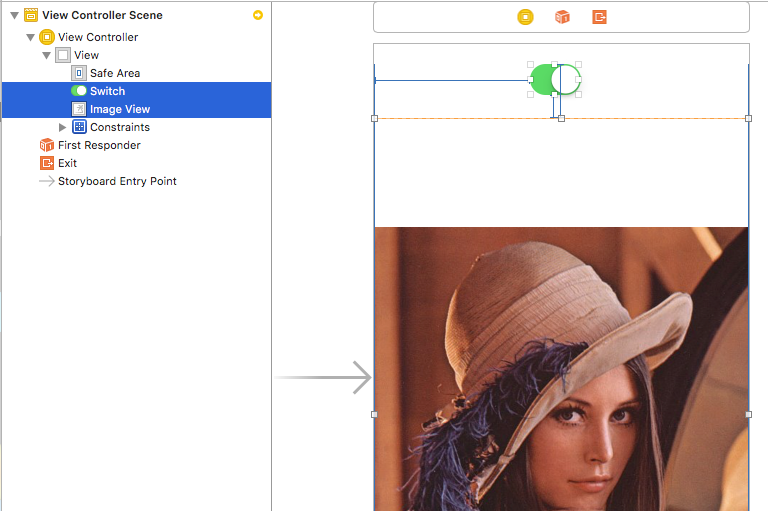Click the blue Constraints grid icon

79,127
